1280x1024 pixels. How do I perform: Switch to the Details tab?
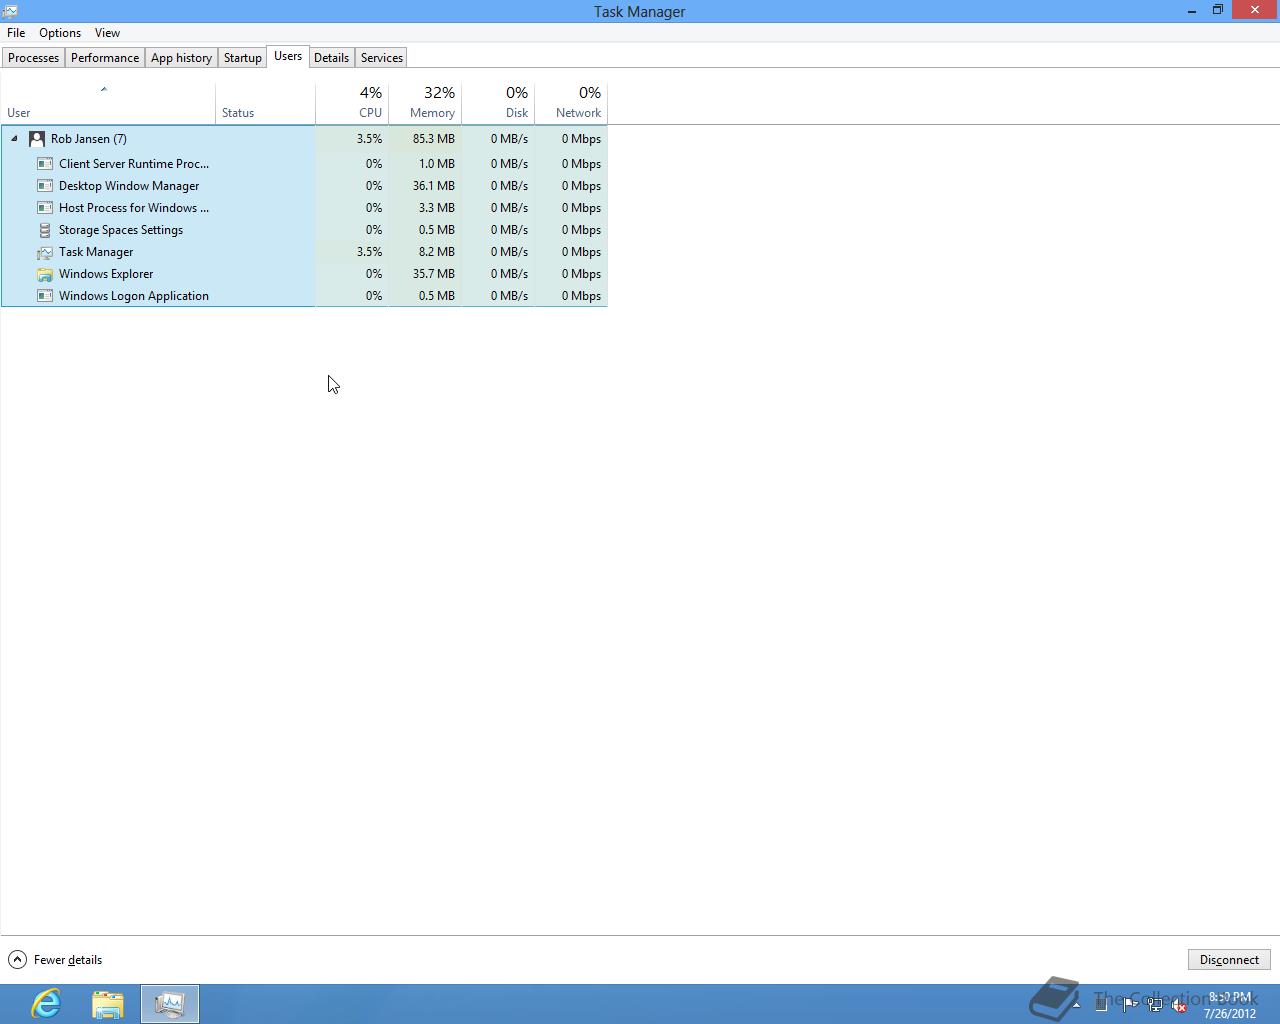(331, 58)
